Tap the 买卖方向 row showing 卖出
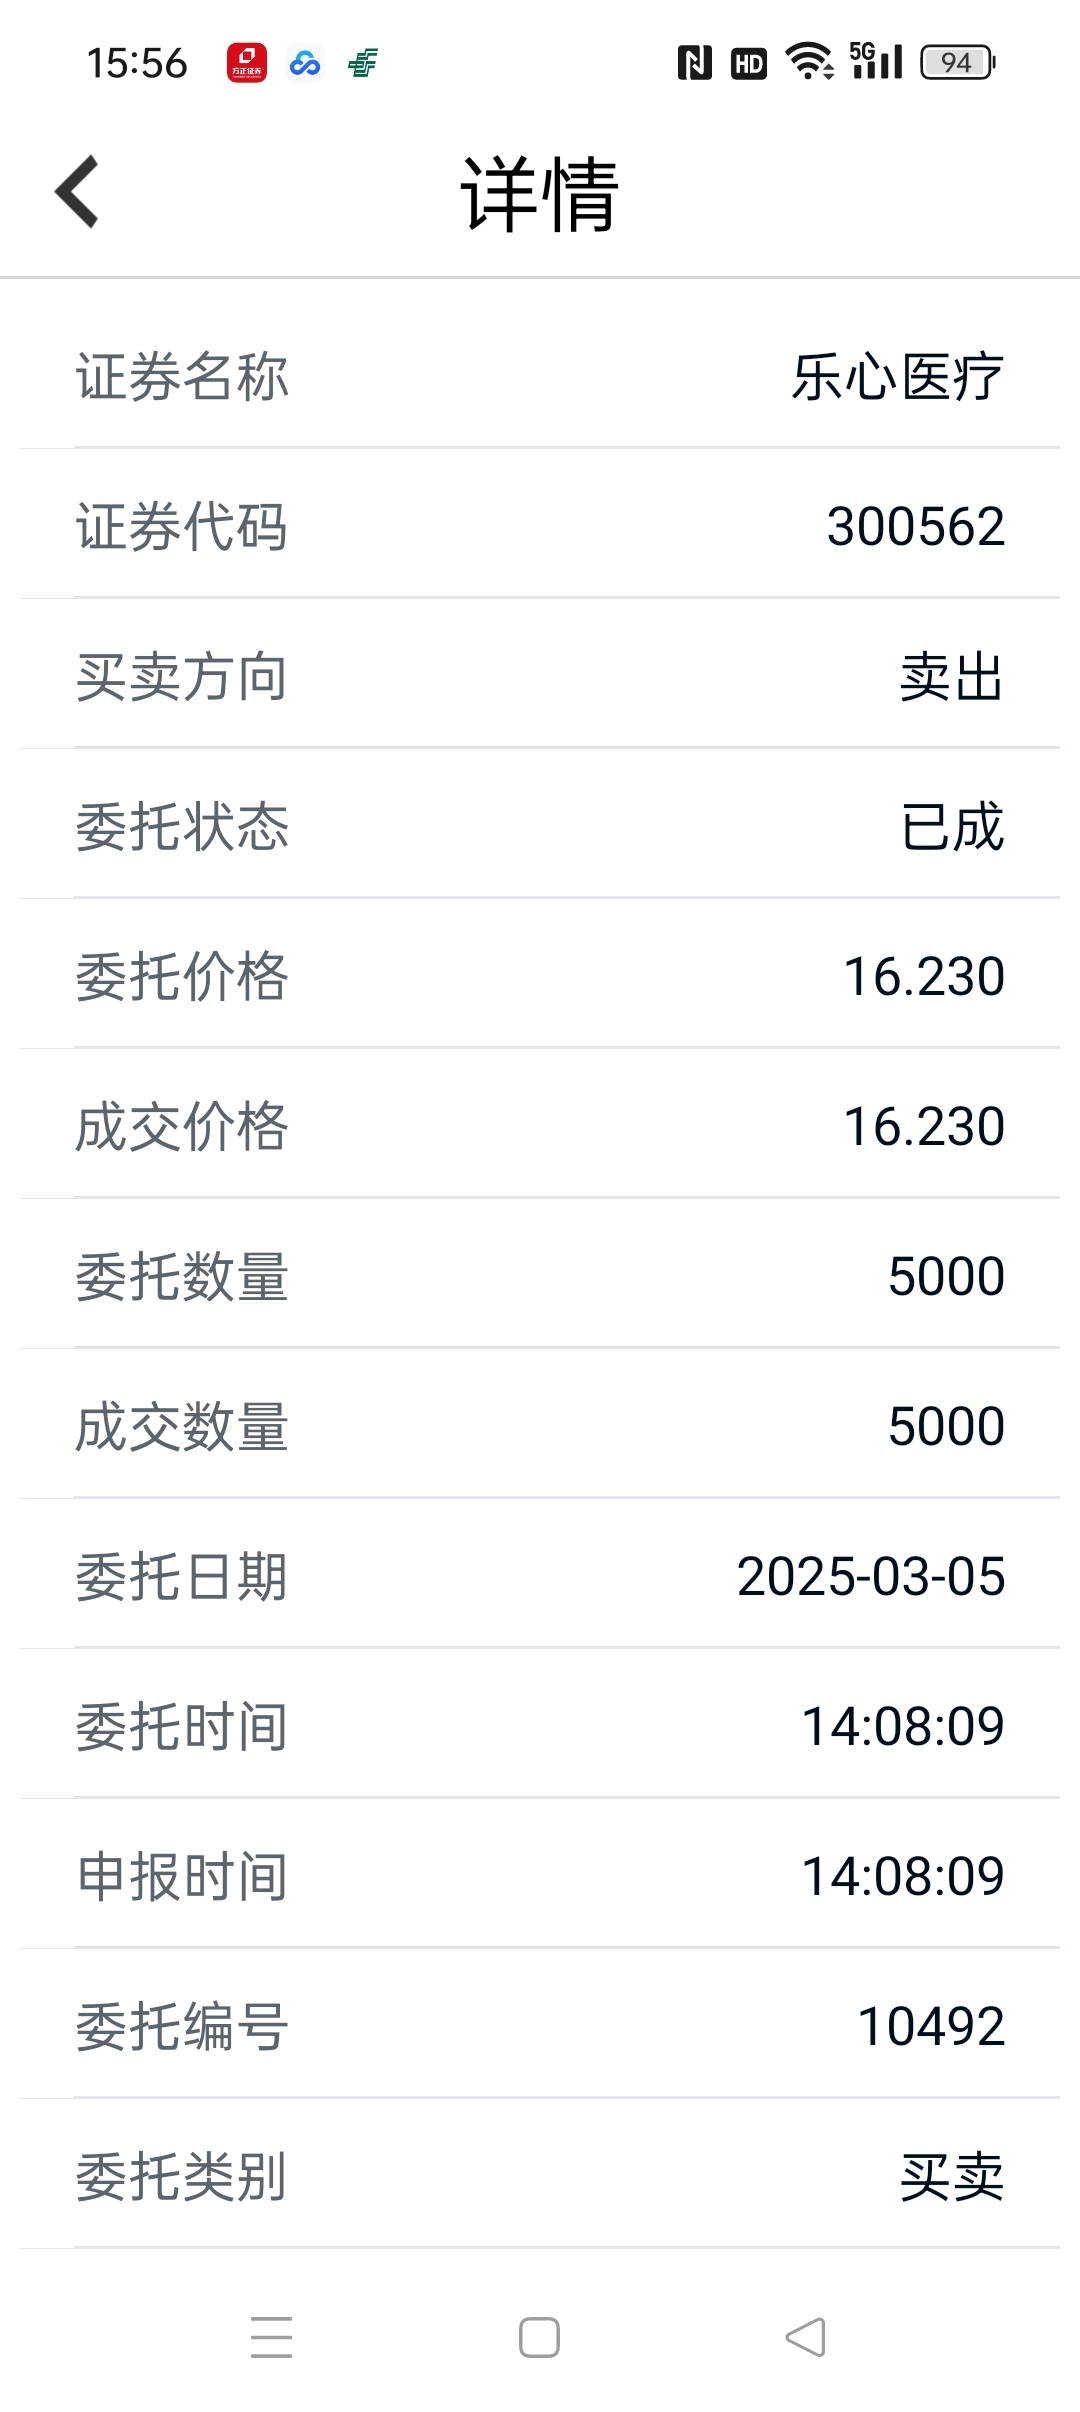This screenshot has width=1080, height=2412. pyautogui.click(x=540, y=675)
